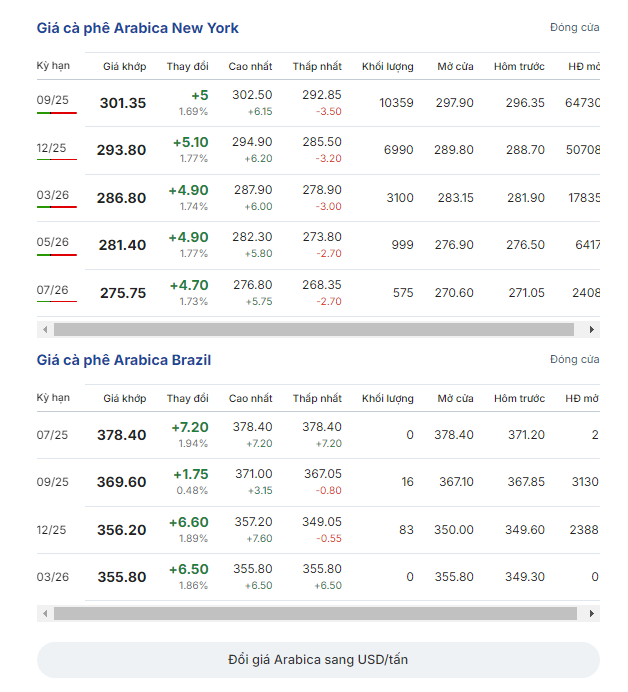
Task: Click open price 350.00
Action: pyautogui.click(x=454, y=530)
